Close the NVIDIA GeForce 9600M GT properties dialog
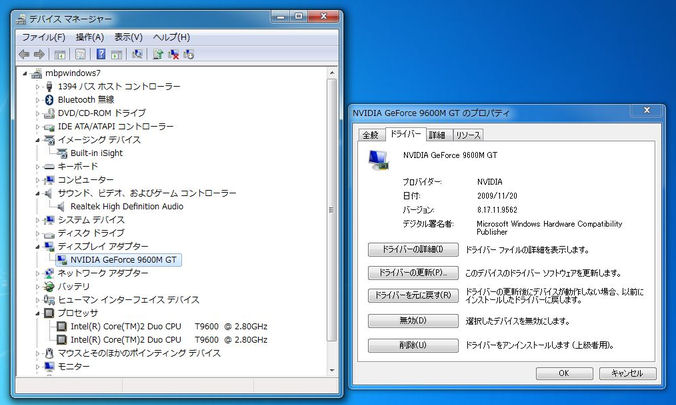This screenshot has width=676, height=405. (647, 110)
